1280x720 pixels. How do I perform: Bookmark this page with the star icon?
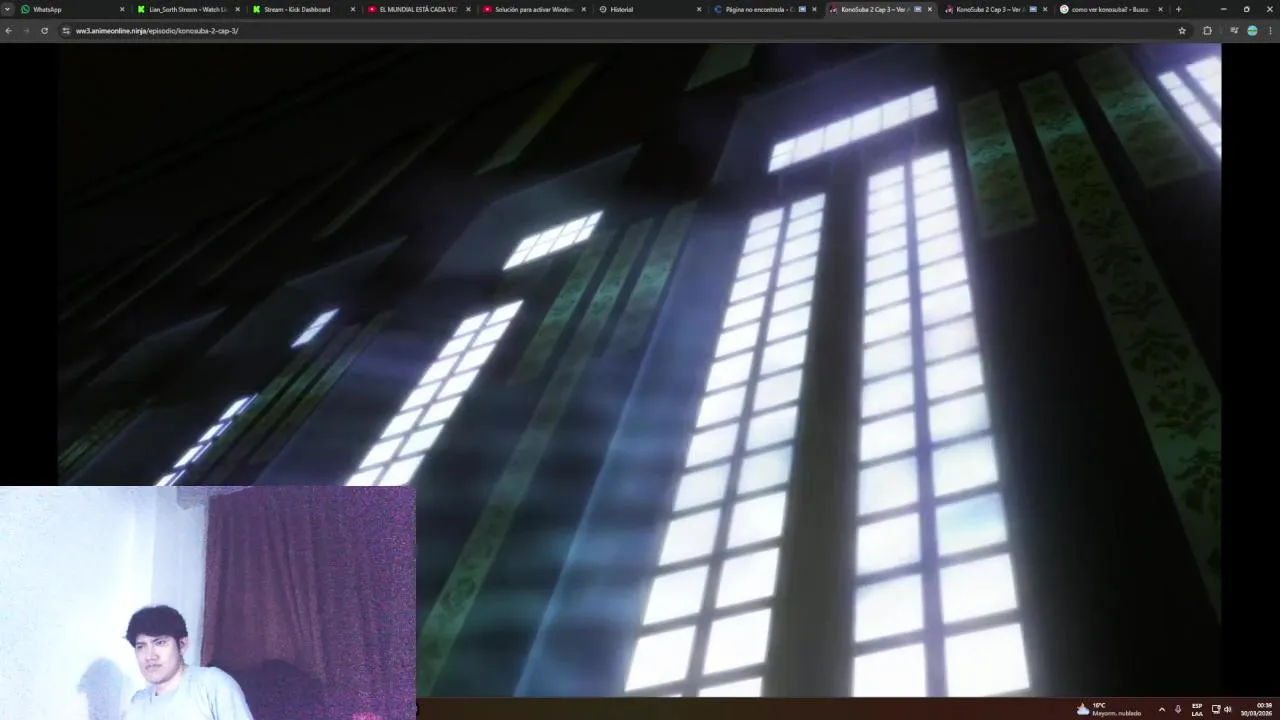[1182, 31]
